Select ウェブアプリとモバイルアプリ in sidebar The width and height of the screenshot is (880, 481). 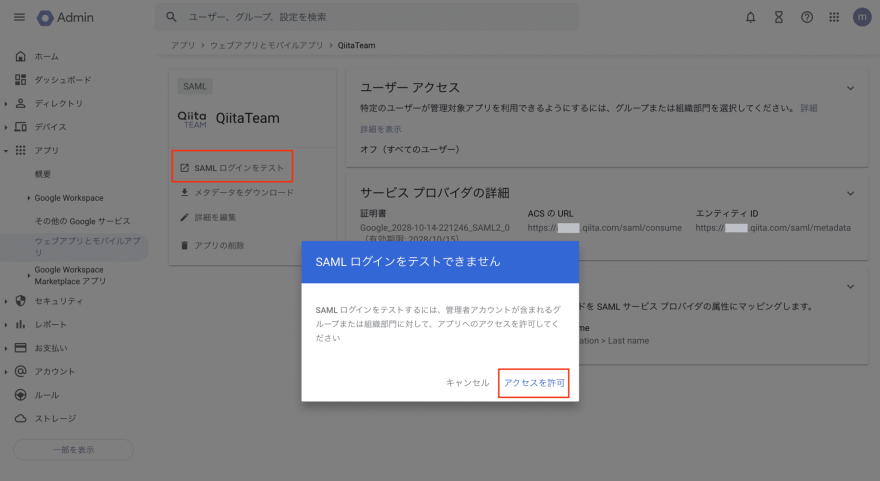point(74,247)
